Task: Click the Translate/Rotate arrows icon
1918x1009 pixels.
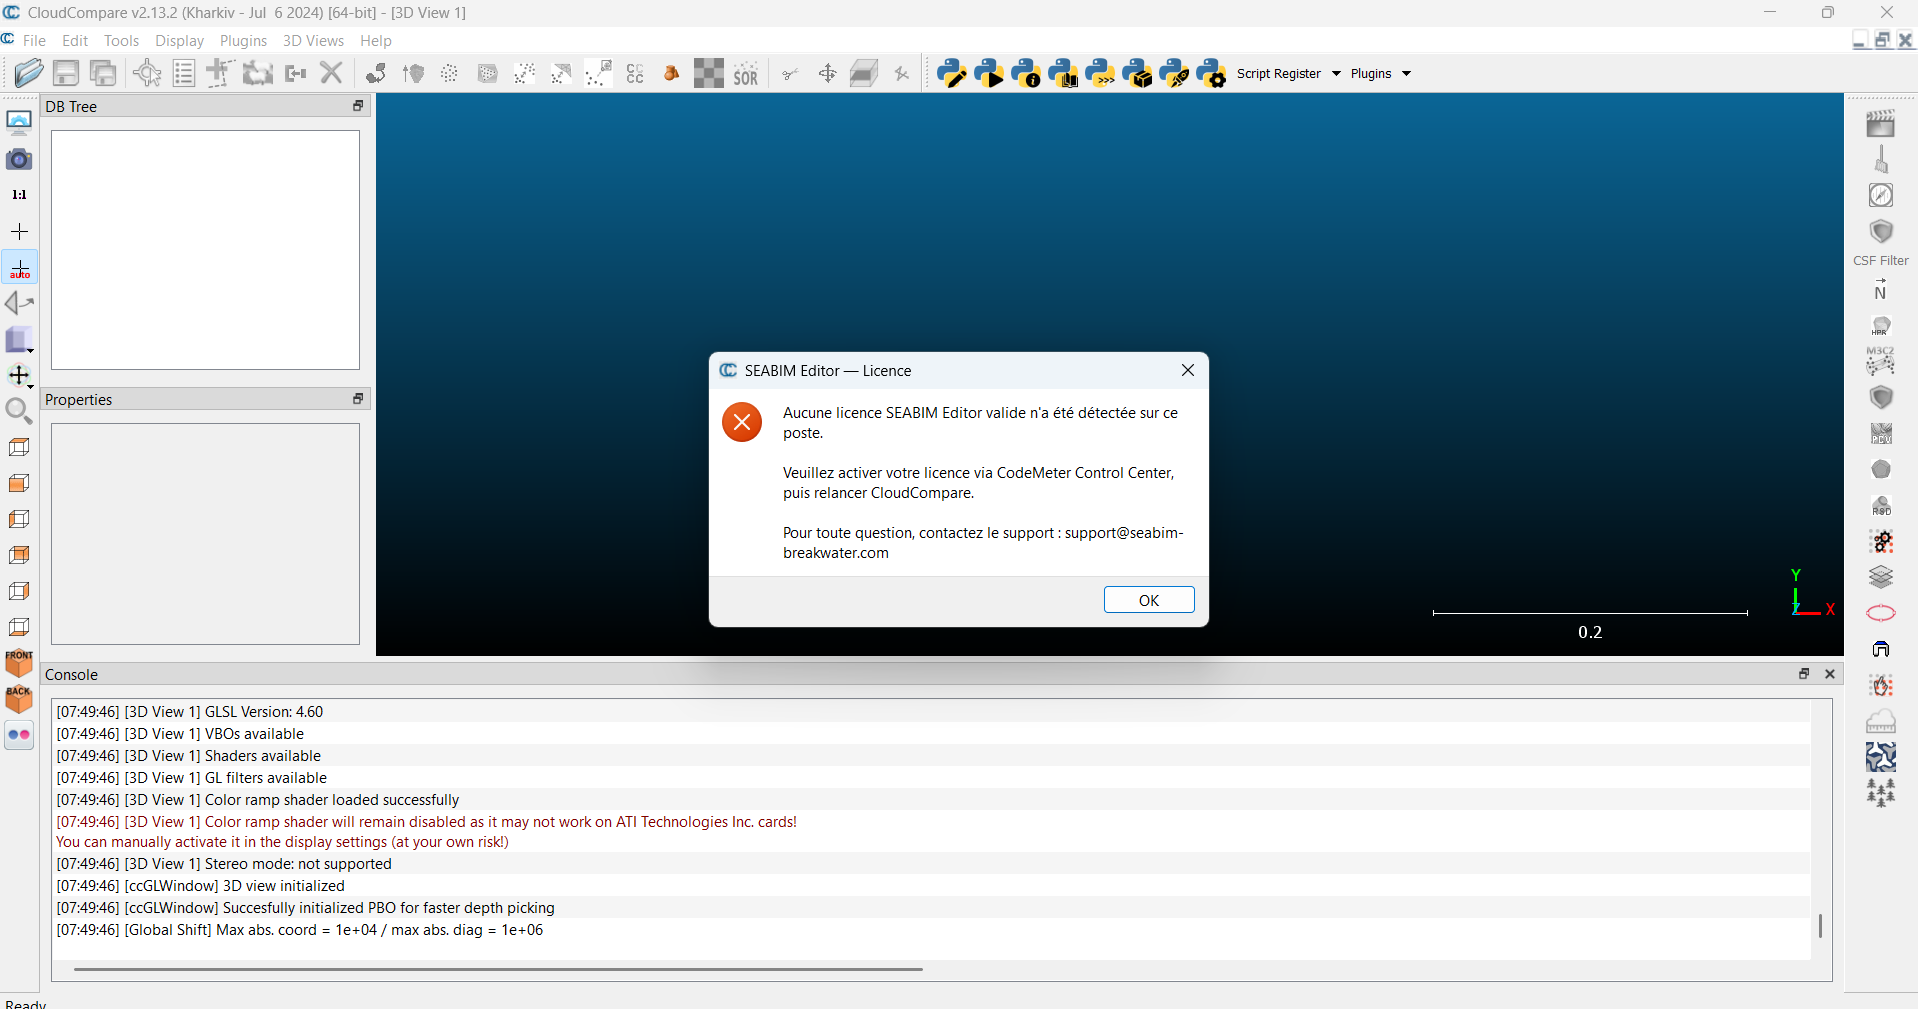Action: point(827,73)
